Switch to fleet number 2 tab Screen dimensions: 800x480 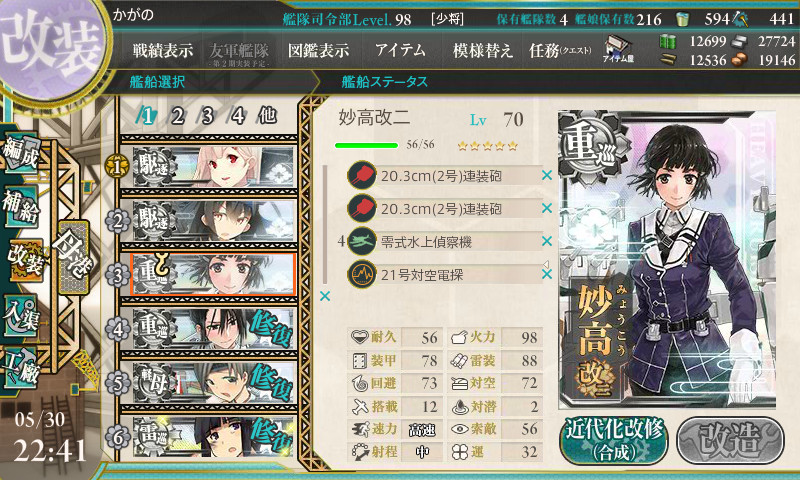(x=177, y=116)
